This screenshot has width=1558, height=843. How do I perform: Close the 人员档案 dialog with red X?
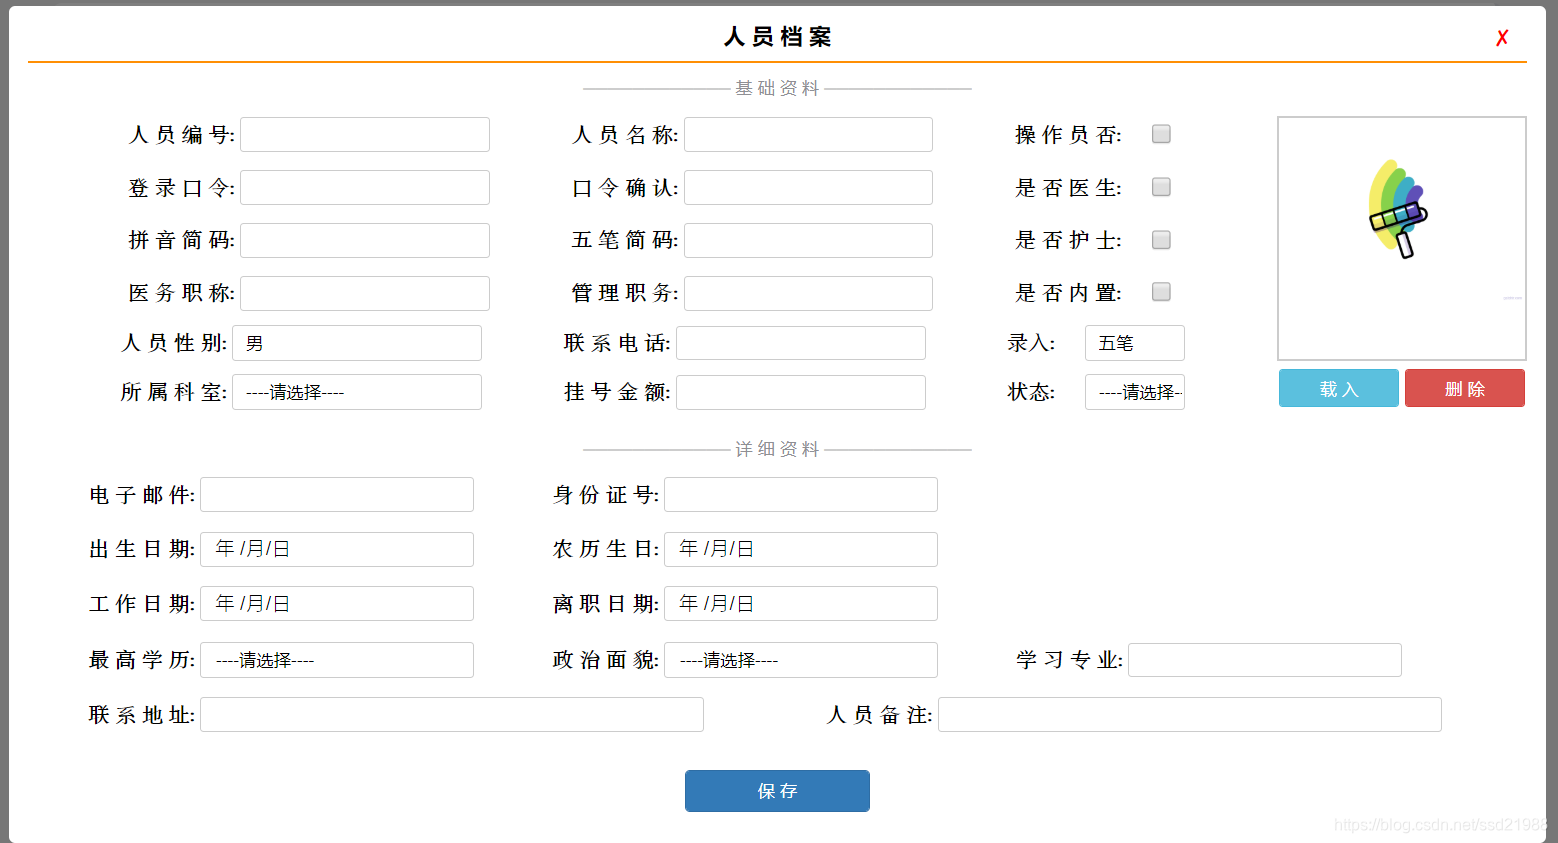[1501, 38]
